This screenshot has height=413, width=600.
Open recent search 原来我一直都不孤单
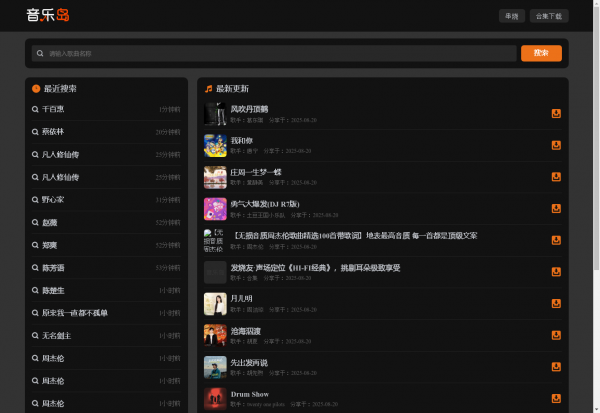coord(74,313)
